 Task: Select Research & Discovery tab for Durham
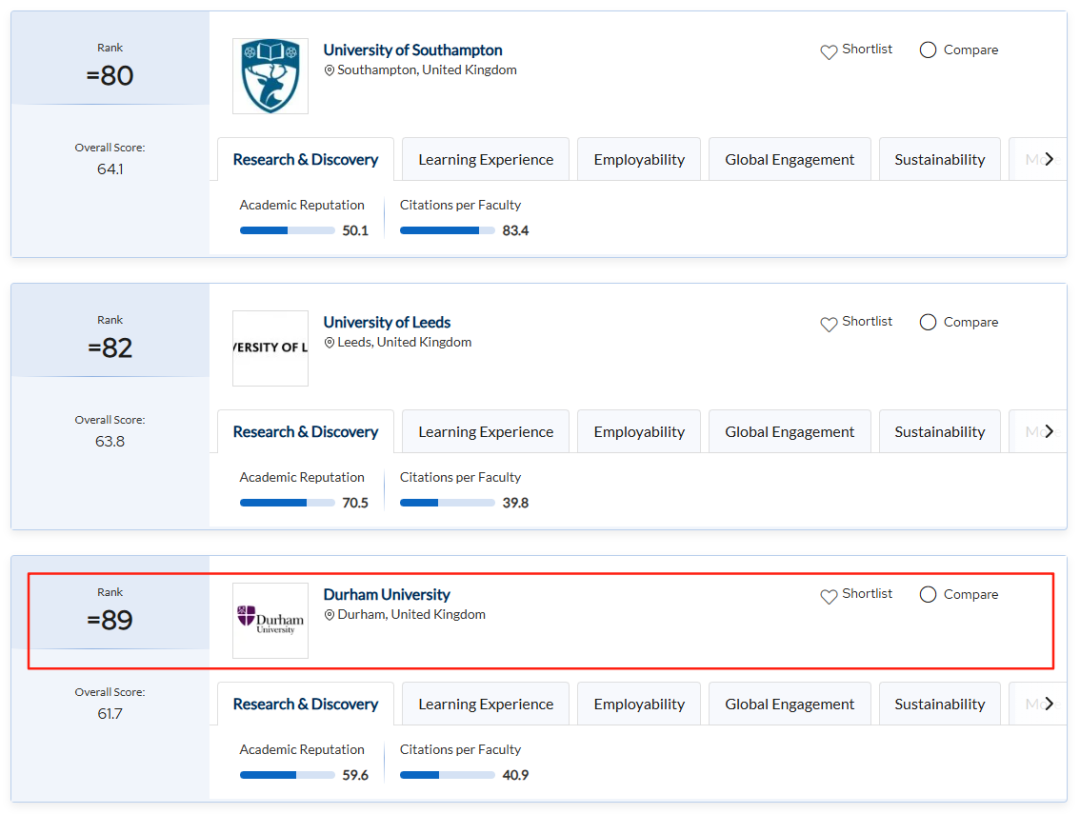click(305, 703)
